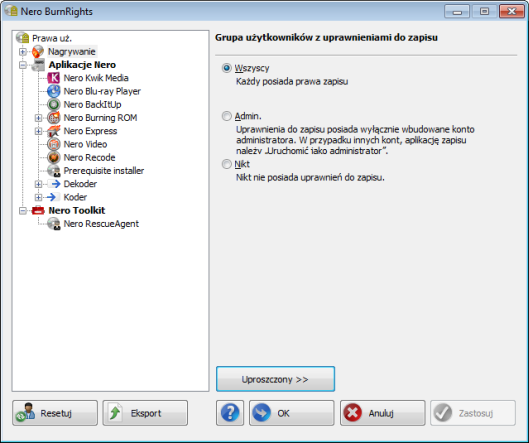
Task: Collapse the Aplikacje Nero tree node
Action: click(x=23, y=65)
